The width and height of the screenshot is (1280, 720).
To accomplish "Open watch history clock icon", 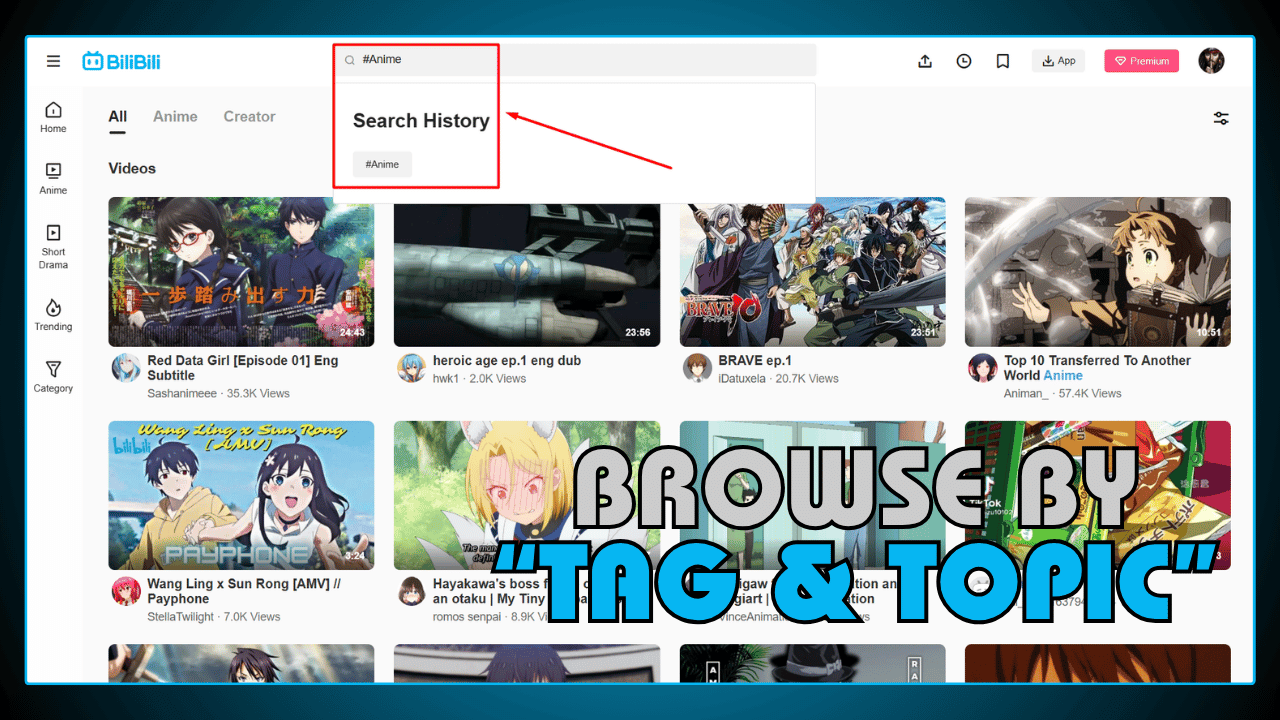I will point(964,61).
